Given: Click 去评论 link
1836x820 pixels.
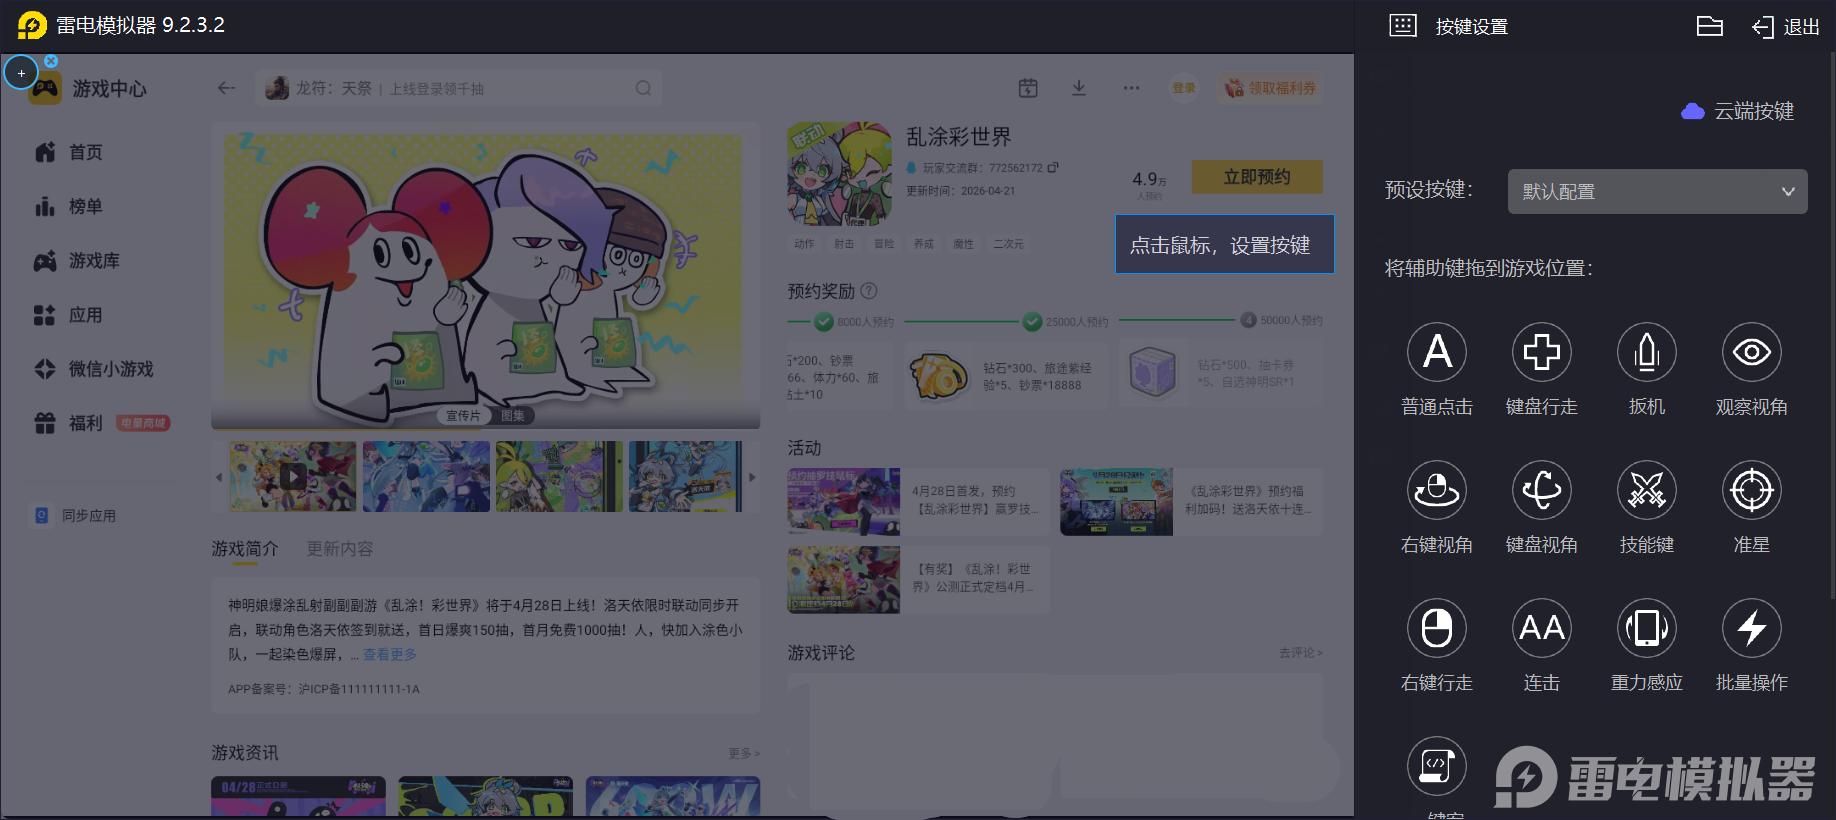Looking at the screenshot, I should [1301, 653].
